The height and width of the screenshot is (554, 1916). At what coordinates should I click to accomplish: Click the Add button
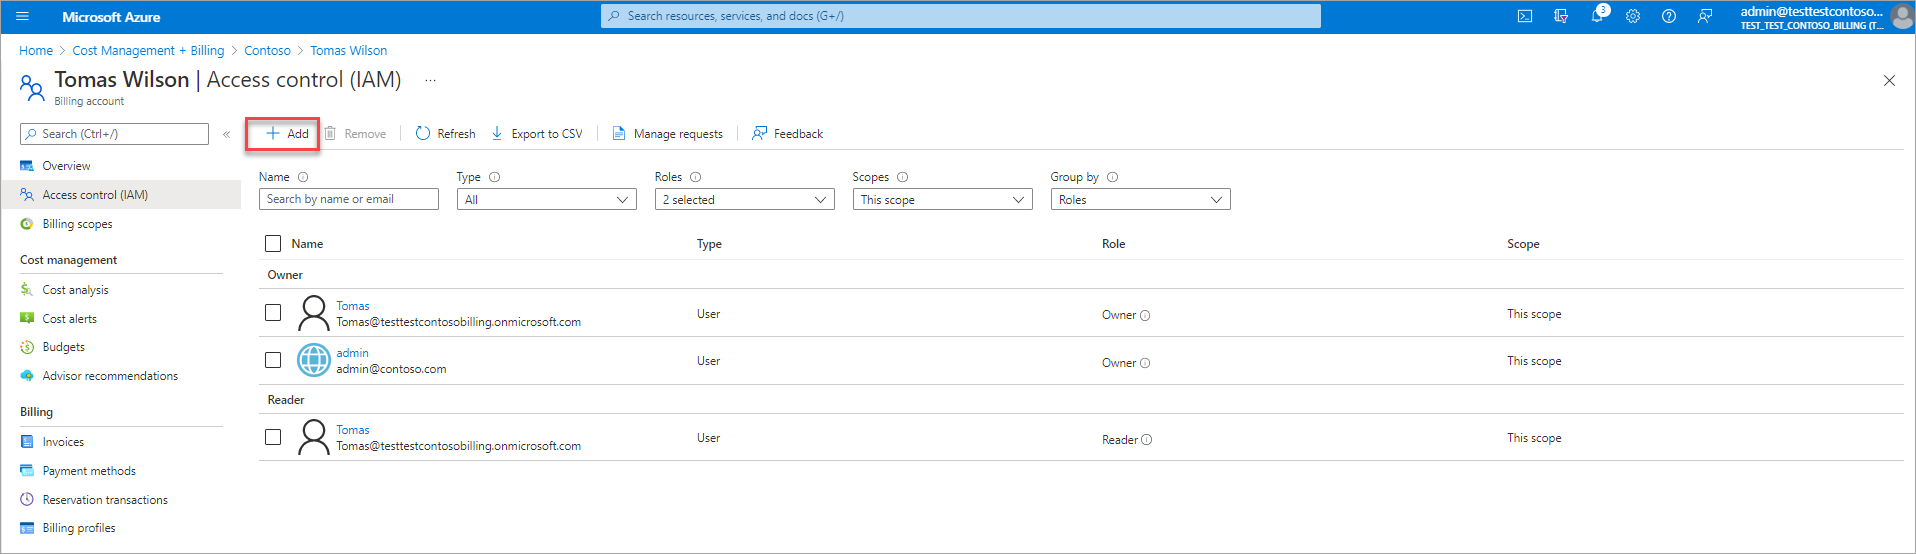287,133
